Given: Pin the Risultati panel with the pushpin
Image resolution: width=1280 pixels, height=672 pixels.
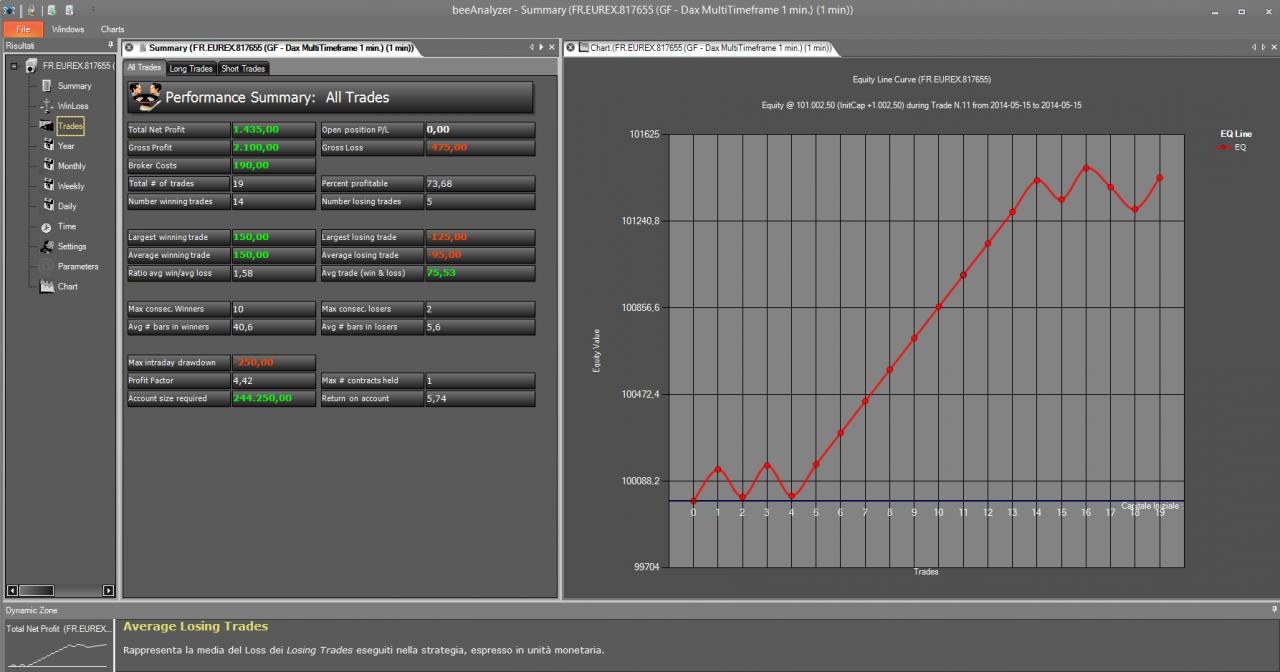Looking at the screenshot, I should [x=111, y=45].
